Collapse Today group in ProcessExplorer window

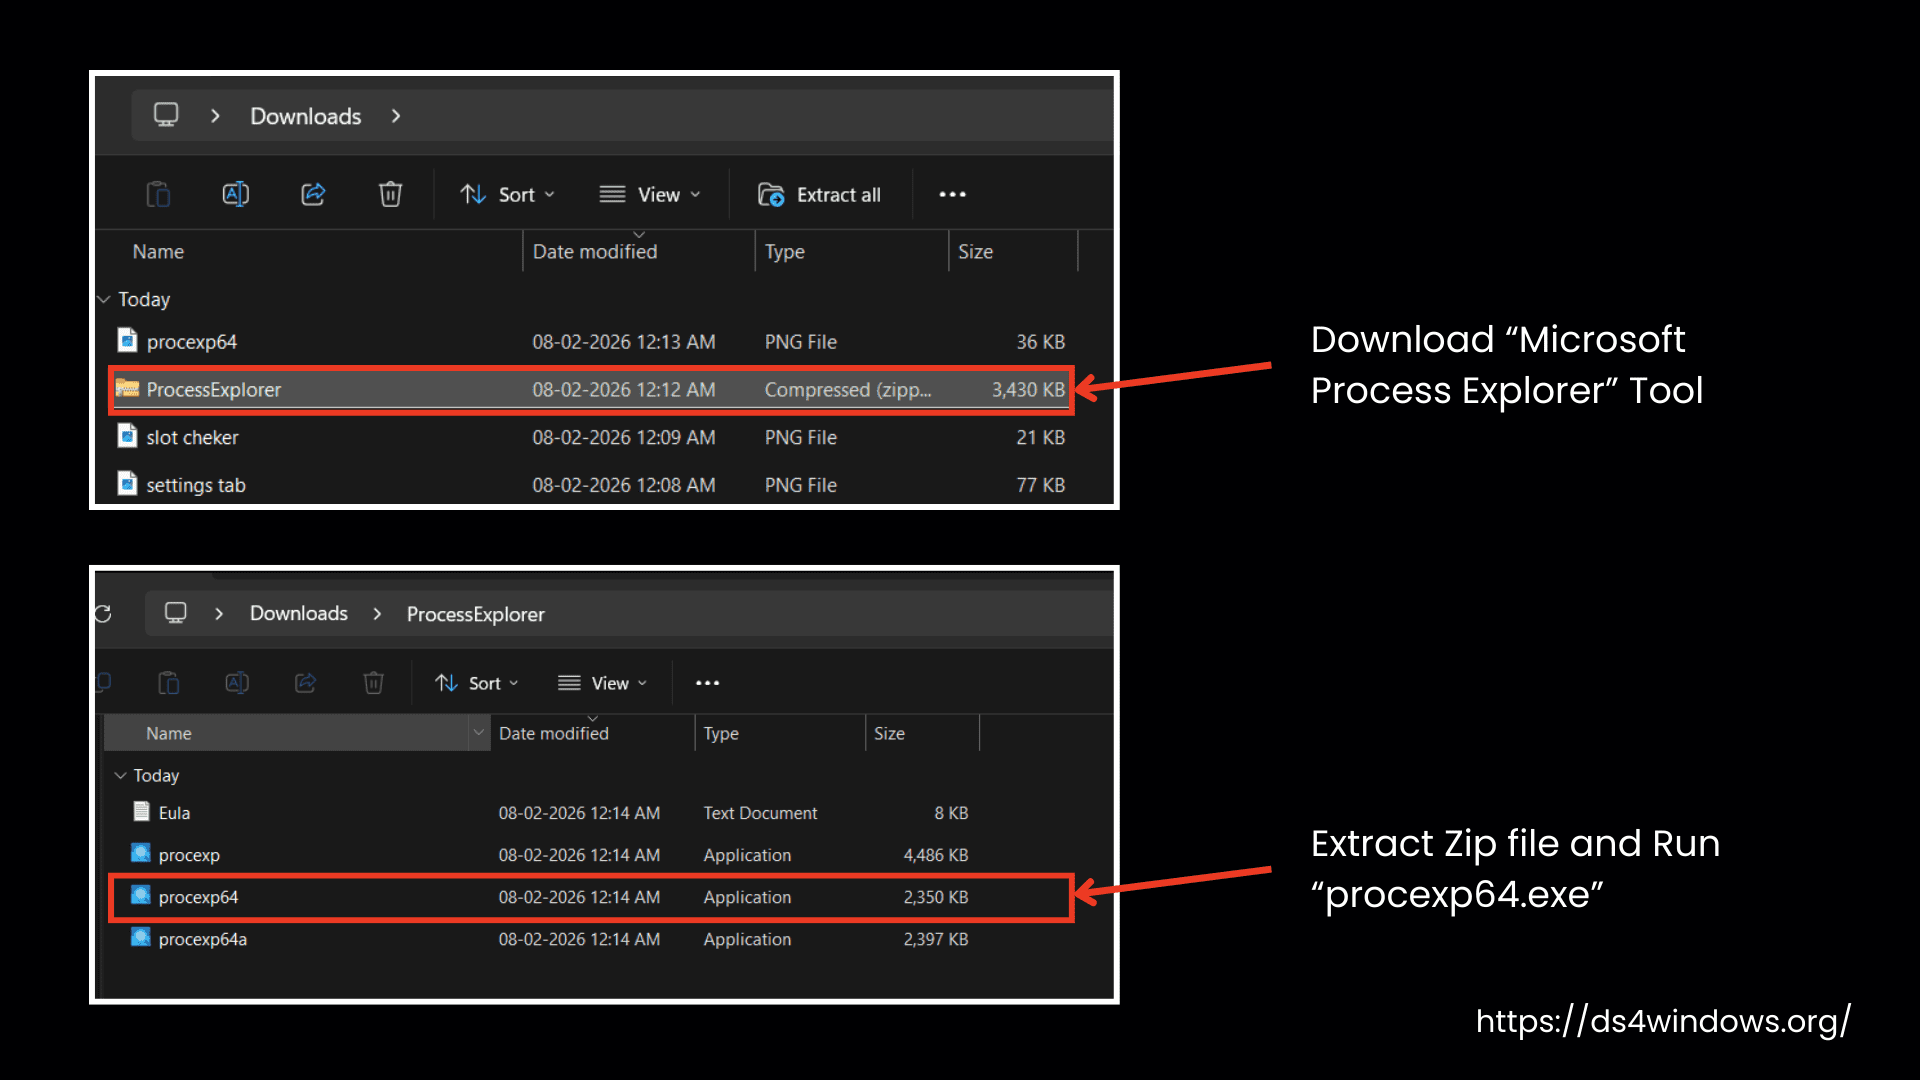121,775
